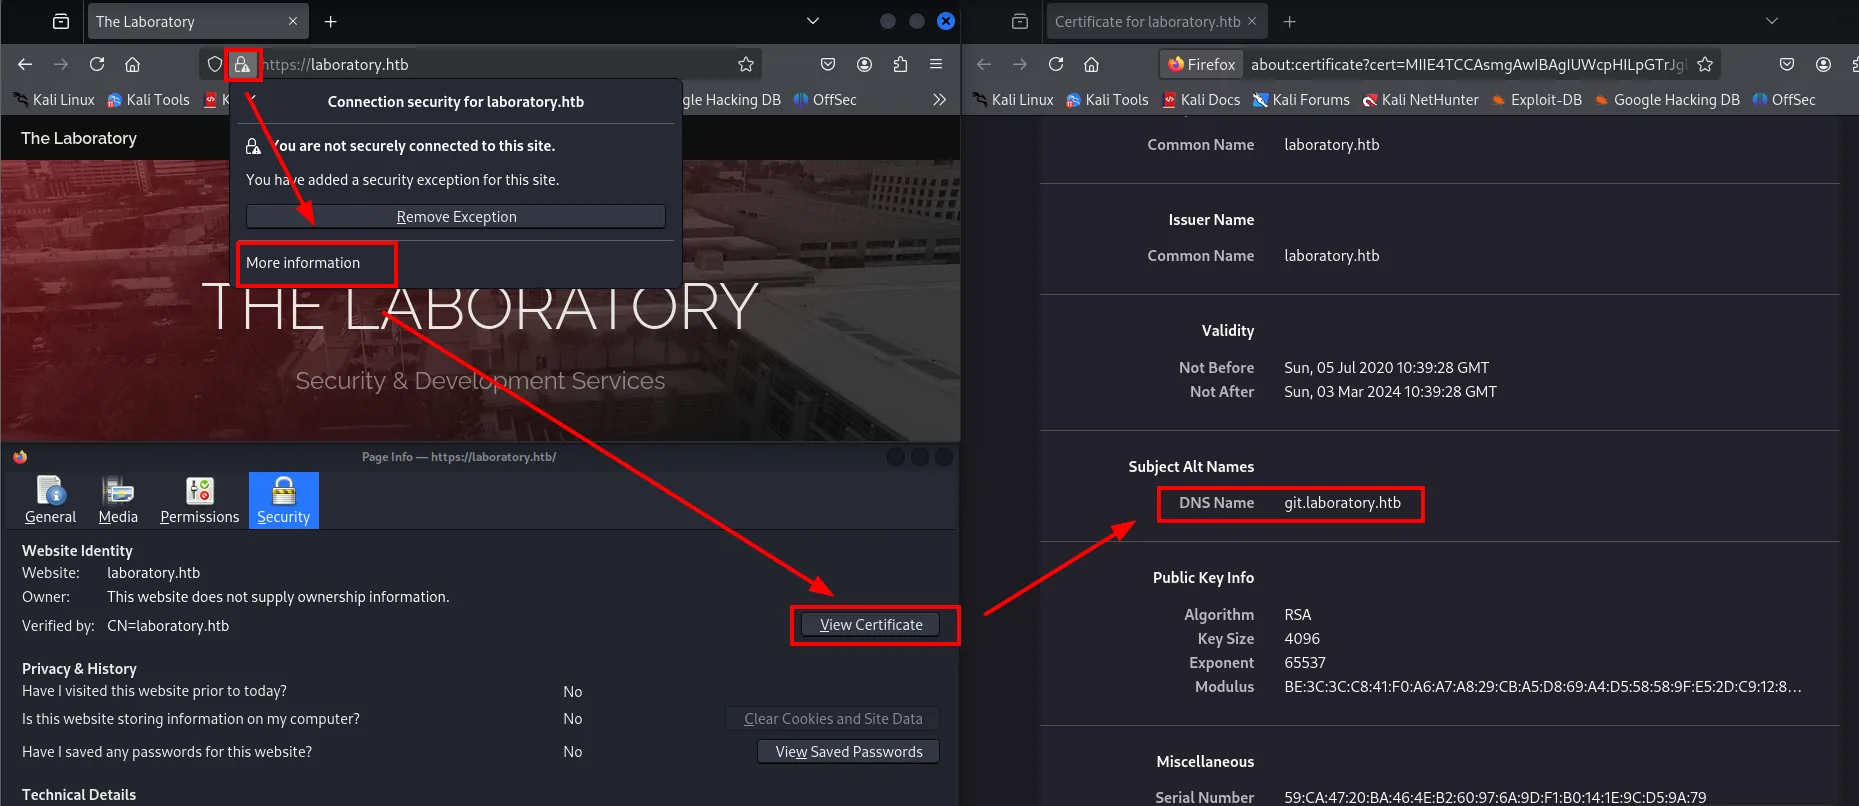
Task: Click the View Certificate button
Action: point(871,625)
